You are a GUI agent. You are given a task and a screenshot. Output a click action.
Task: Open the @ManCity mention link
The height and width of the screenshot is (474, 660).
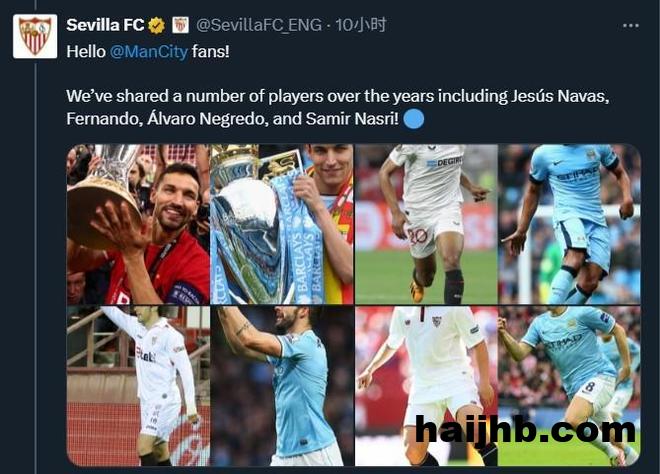149,52
